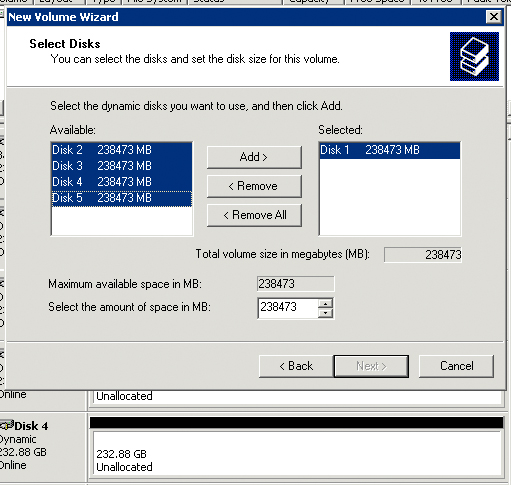Select Disk 3 in Available list

pyautogui.click(x=122, y=166)
